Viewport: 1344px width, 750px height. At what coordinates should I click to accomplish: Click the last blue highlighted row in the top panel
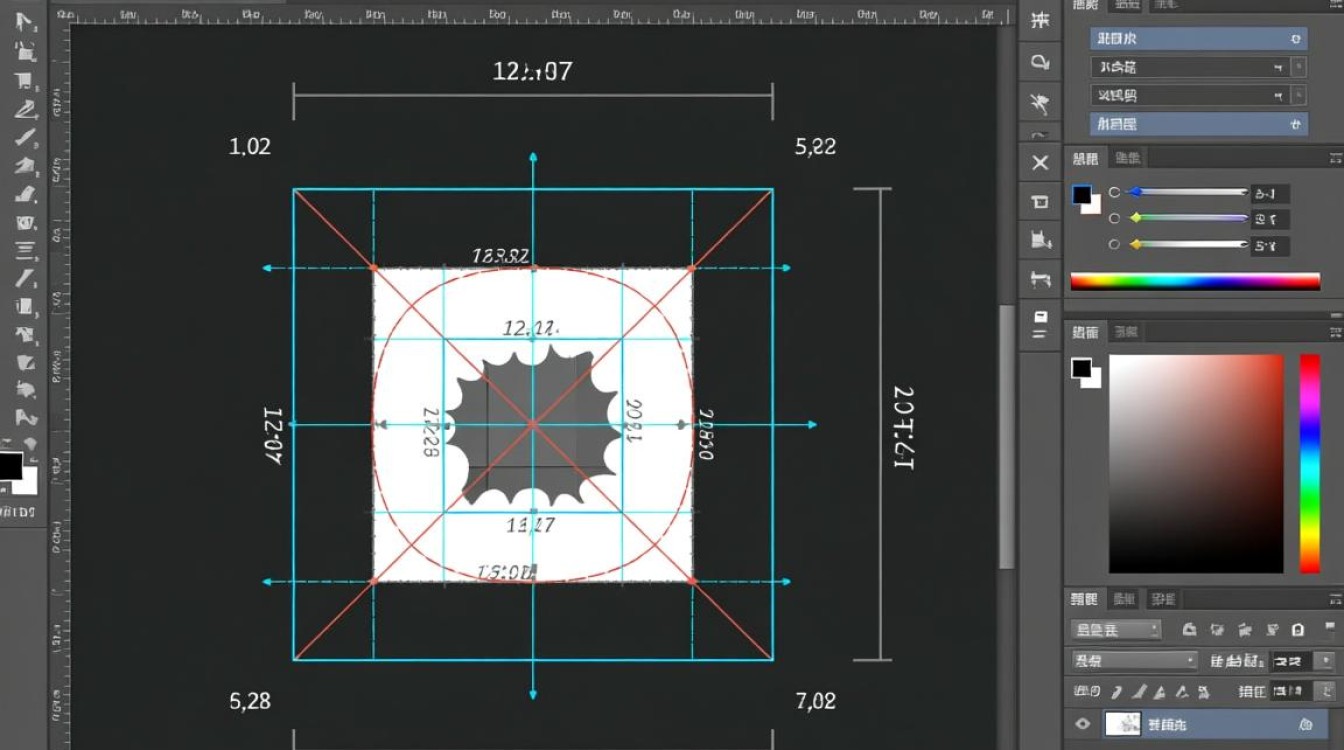(1198, 124)
